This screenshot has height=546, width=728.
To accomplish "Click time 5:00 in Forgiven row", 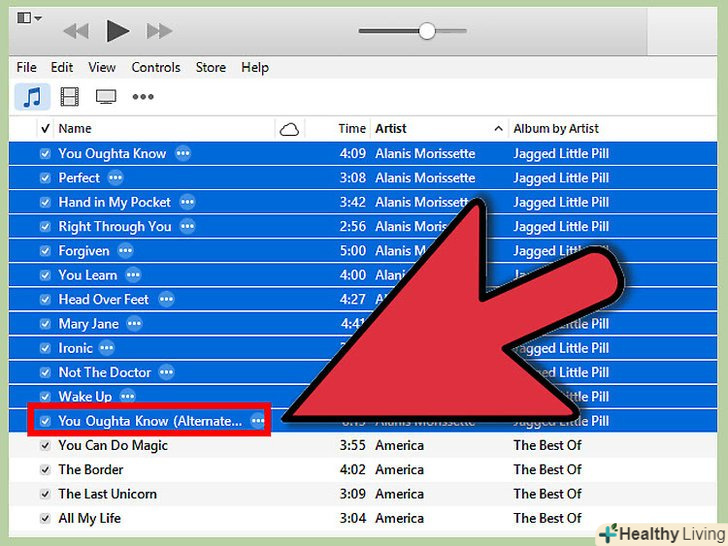I will pos(352,251).
